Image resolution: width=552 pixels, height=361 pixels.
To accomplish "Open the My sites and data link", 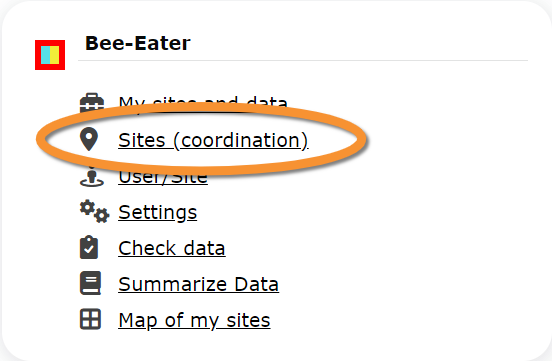I will point(203,104).
